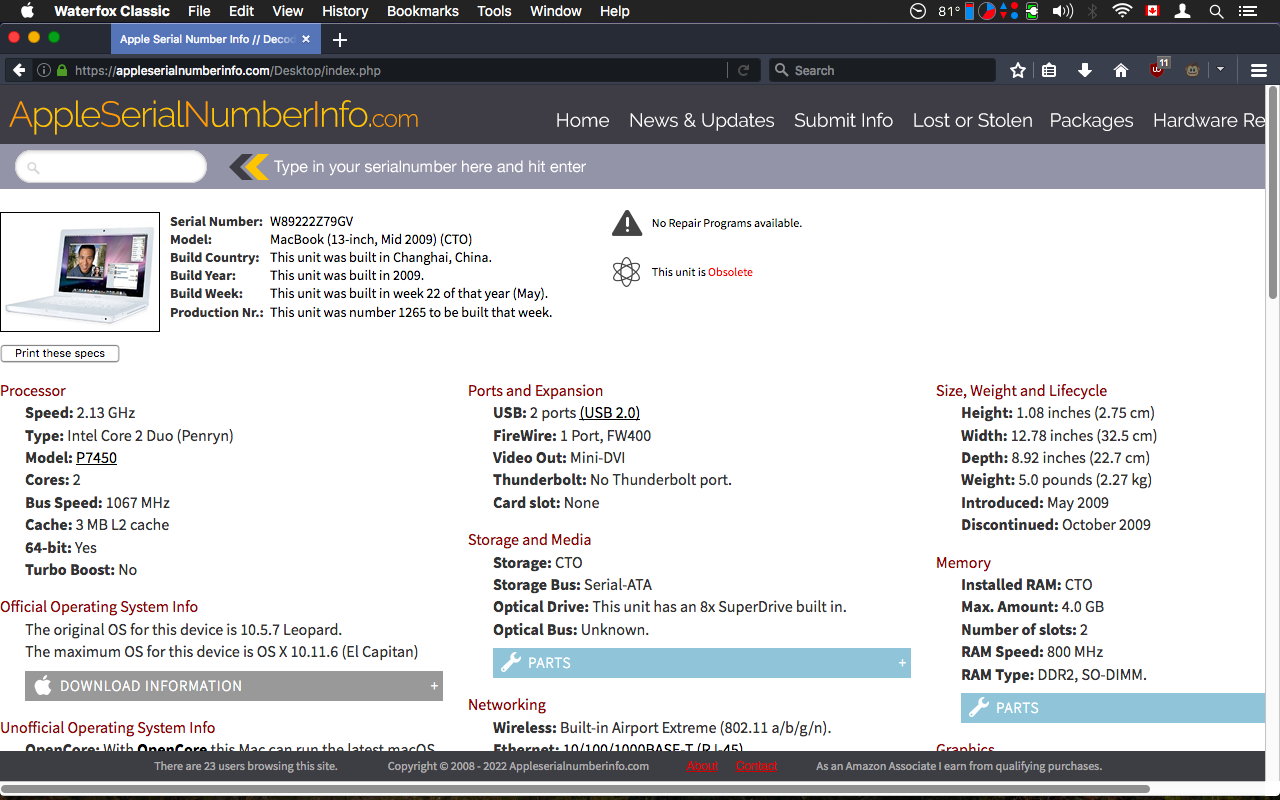This screenshot has width=1280, height=800.
Task: Click the Apple logo in Download Information bar
Action: tap(43, 686)
